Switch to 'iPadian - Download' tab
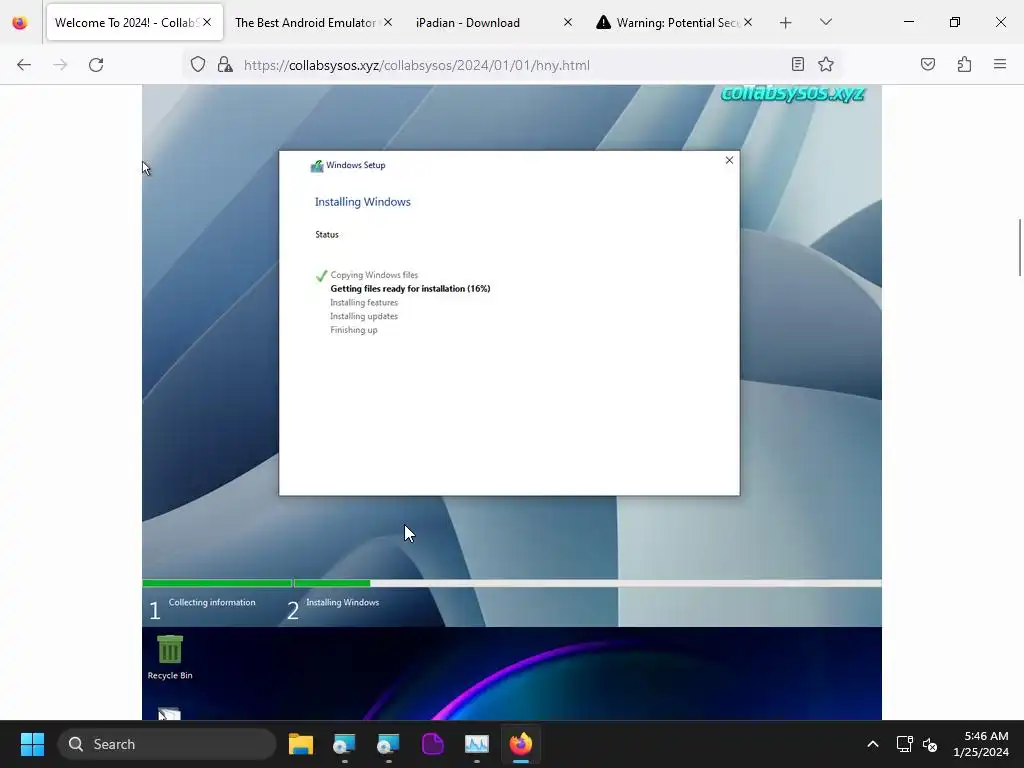1024x768 pixels. click(x=468, y=23)
